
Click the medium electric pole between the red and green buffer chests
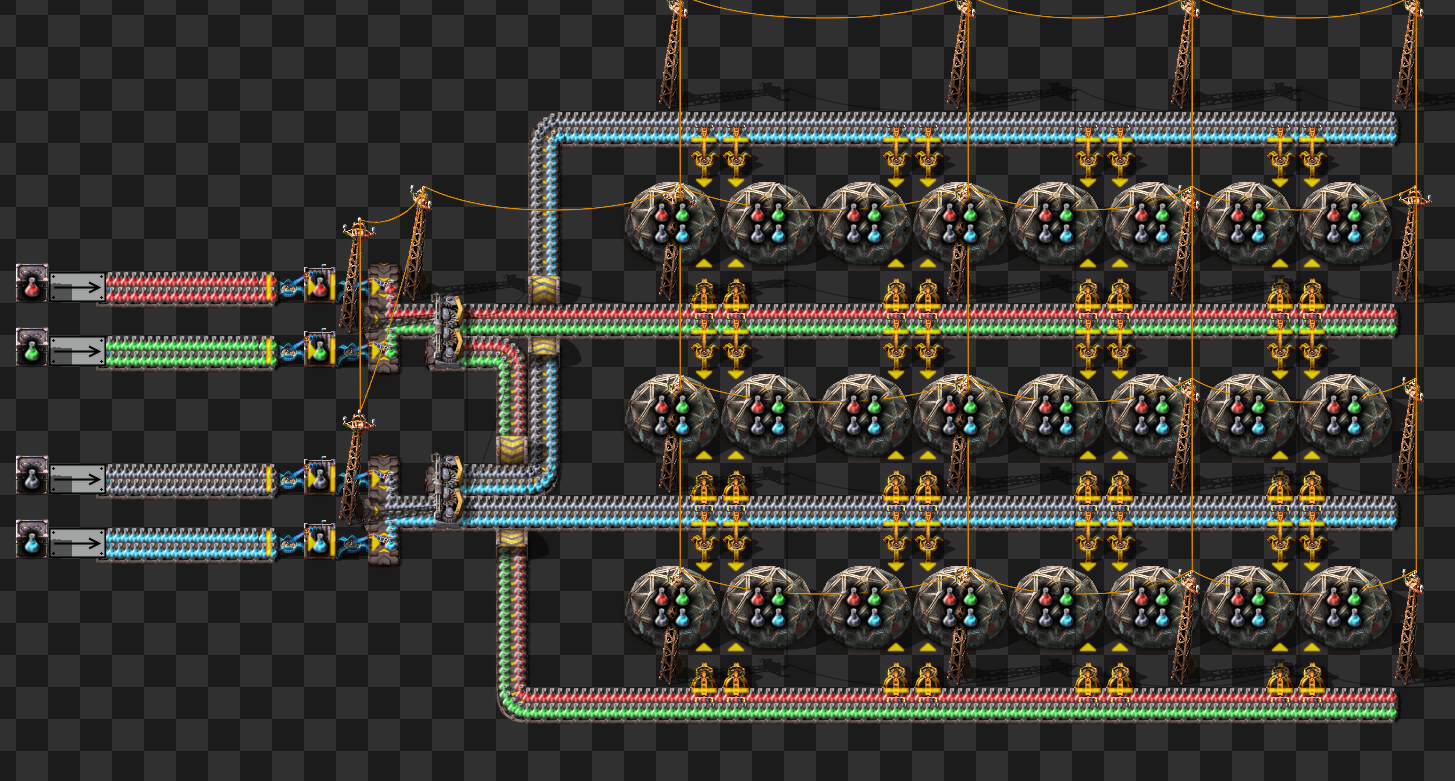pos(355,275)
